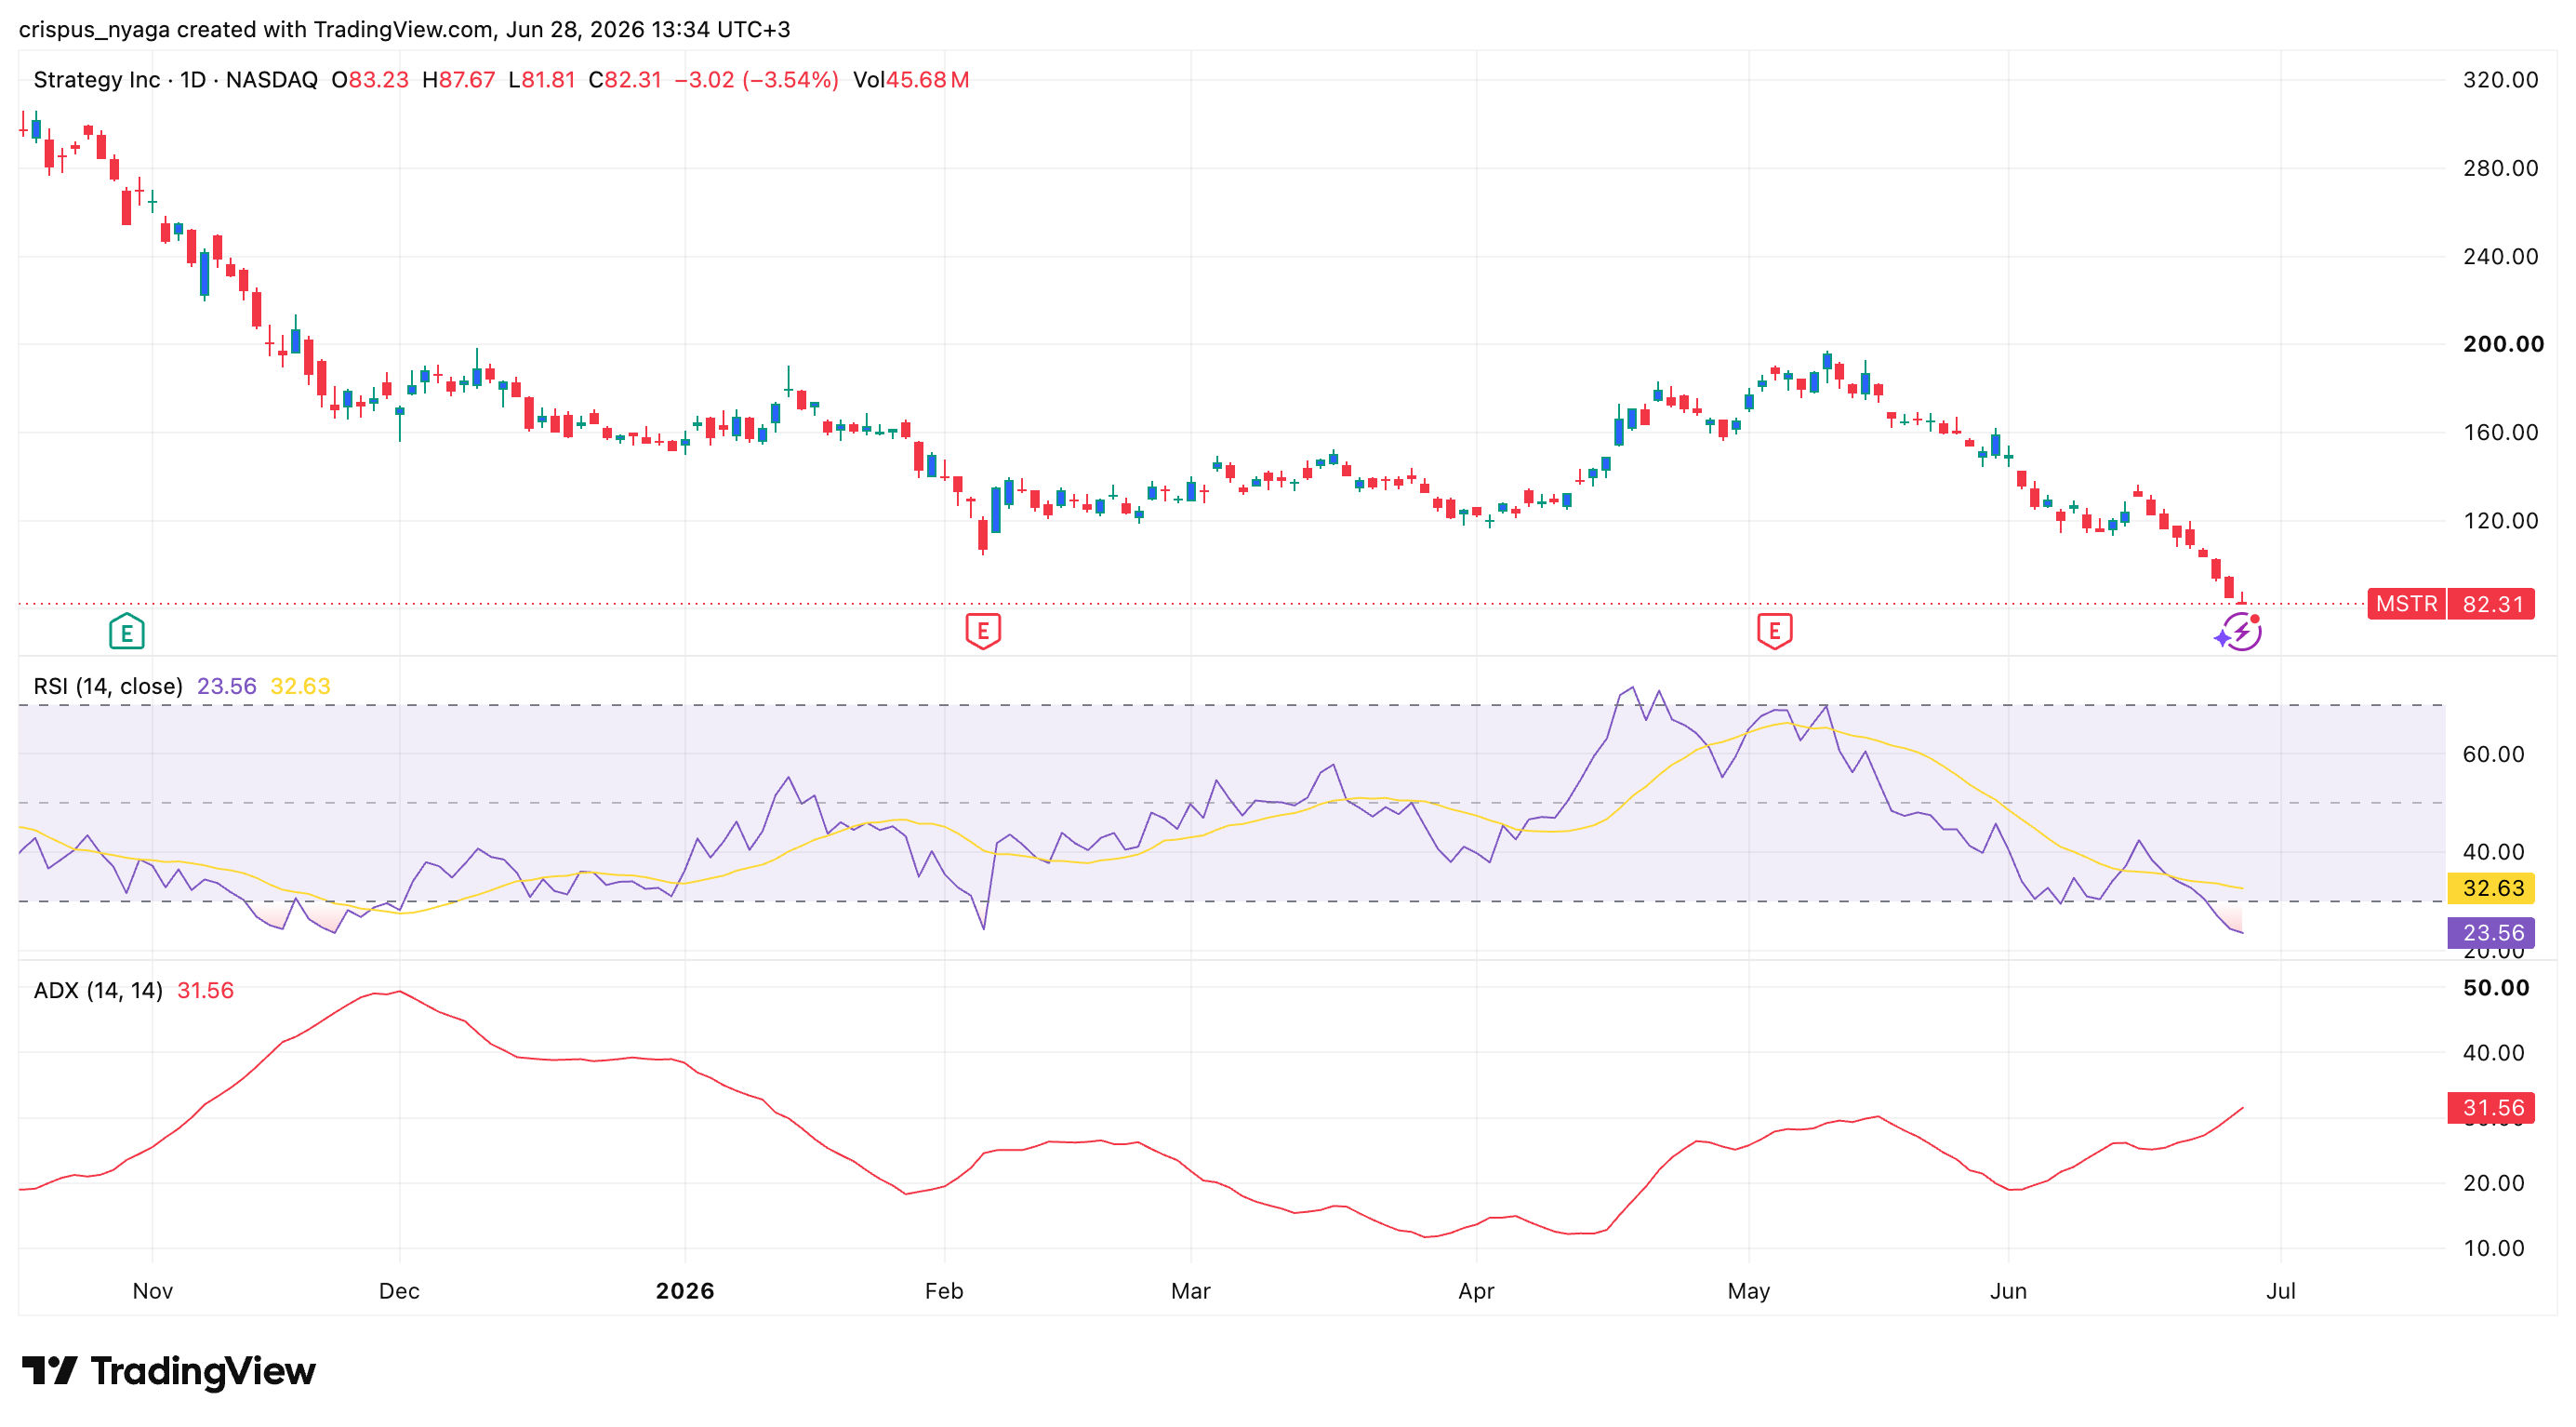Click the purple 23.56 RSI value label
Viewport: 2576px width, 1427px height.
click(x=2491, y=933)
